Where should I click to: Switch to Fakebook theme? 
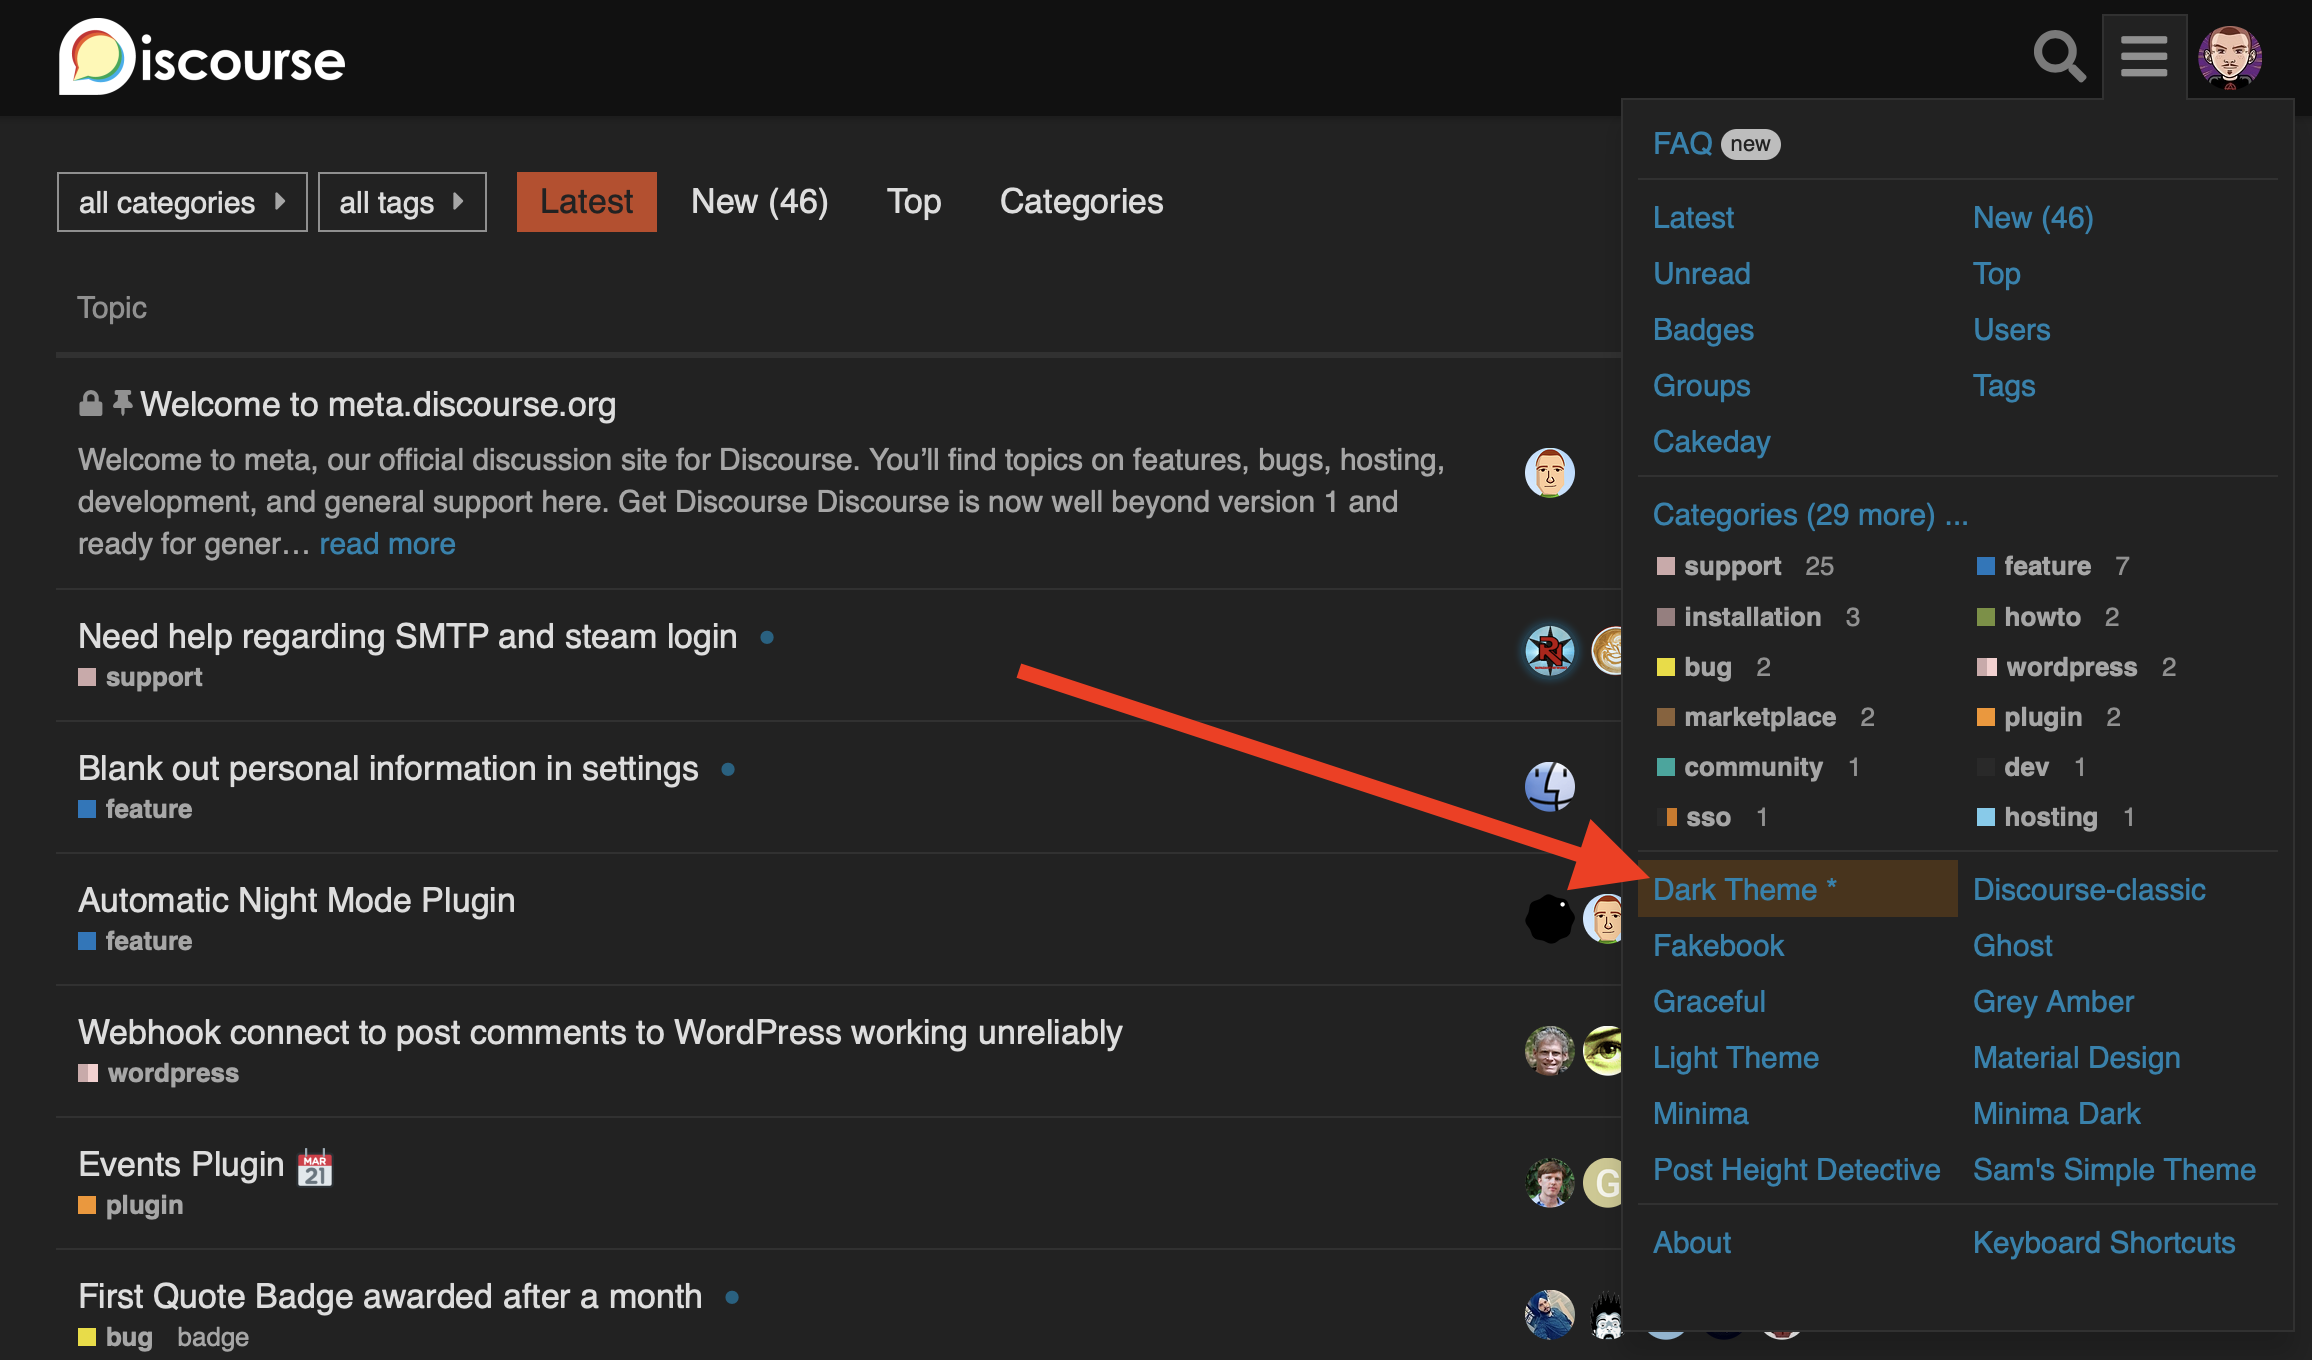tap(1718, 946)
